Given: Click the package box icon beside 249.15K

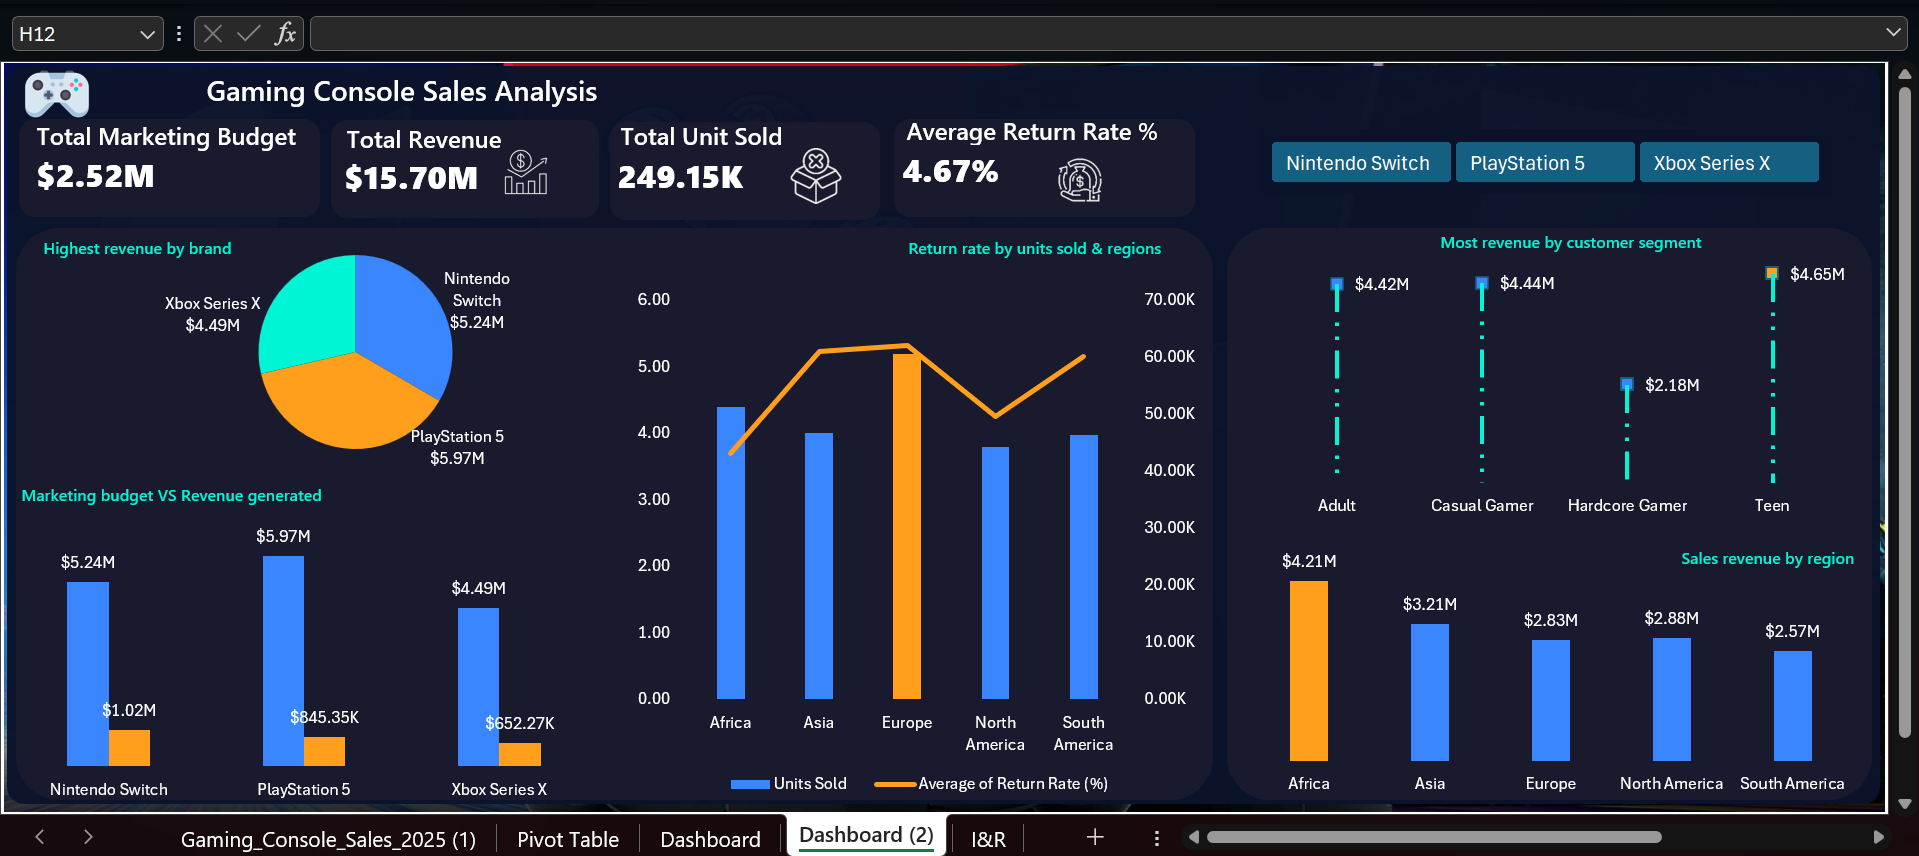Looking at the screenshot, I should click(x=816, y=176).
